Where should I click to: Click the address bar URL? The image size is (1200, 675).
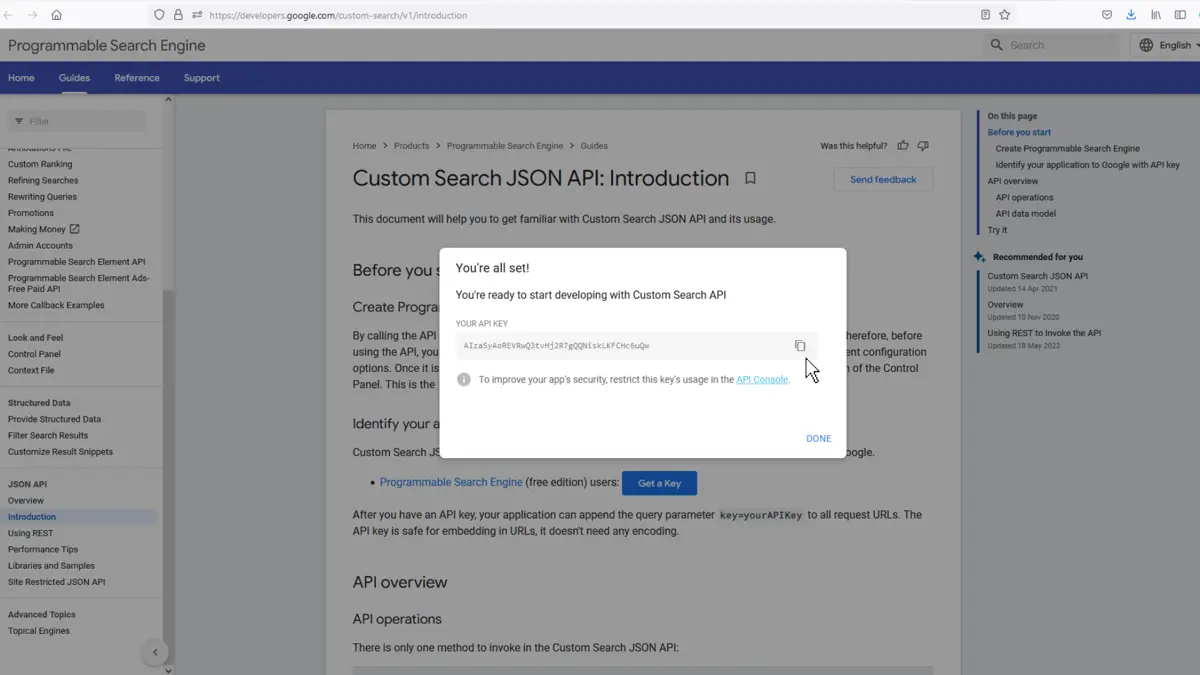point(338,15)
